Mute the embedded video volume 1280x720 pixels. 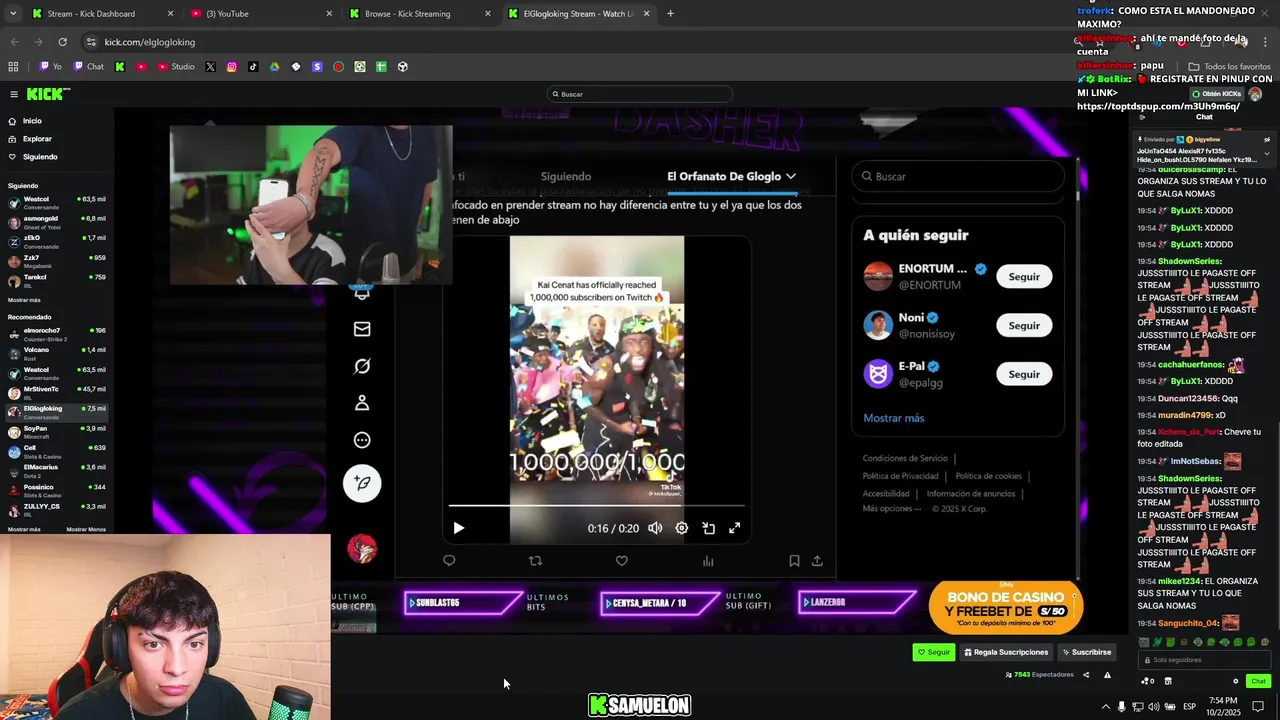[x=655, y=528]
